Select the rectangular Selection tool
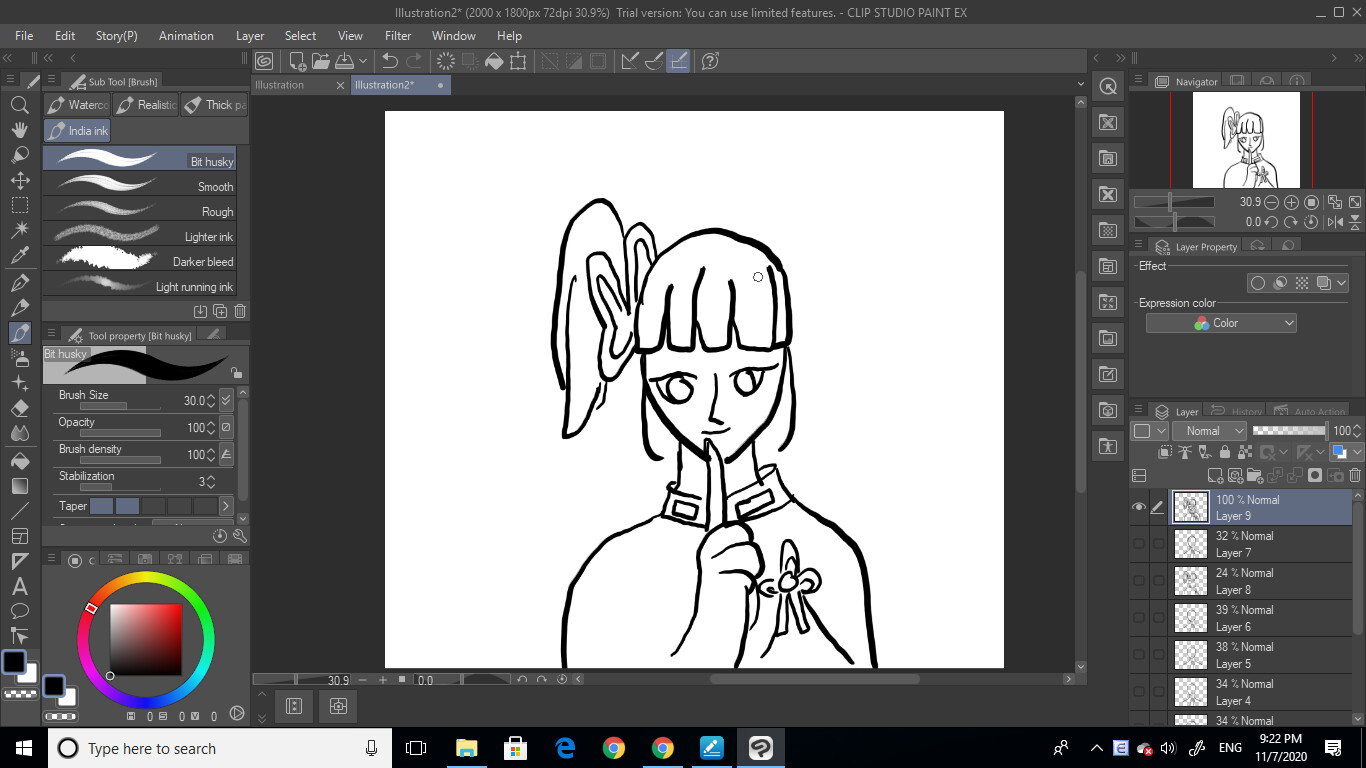The width and height of the screenshot is (1366, 768). (19, 205)
